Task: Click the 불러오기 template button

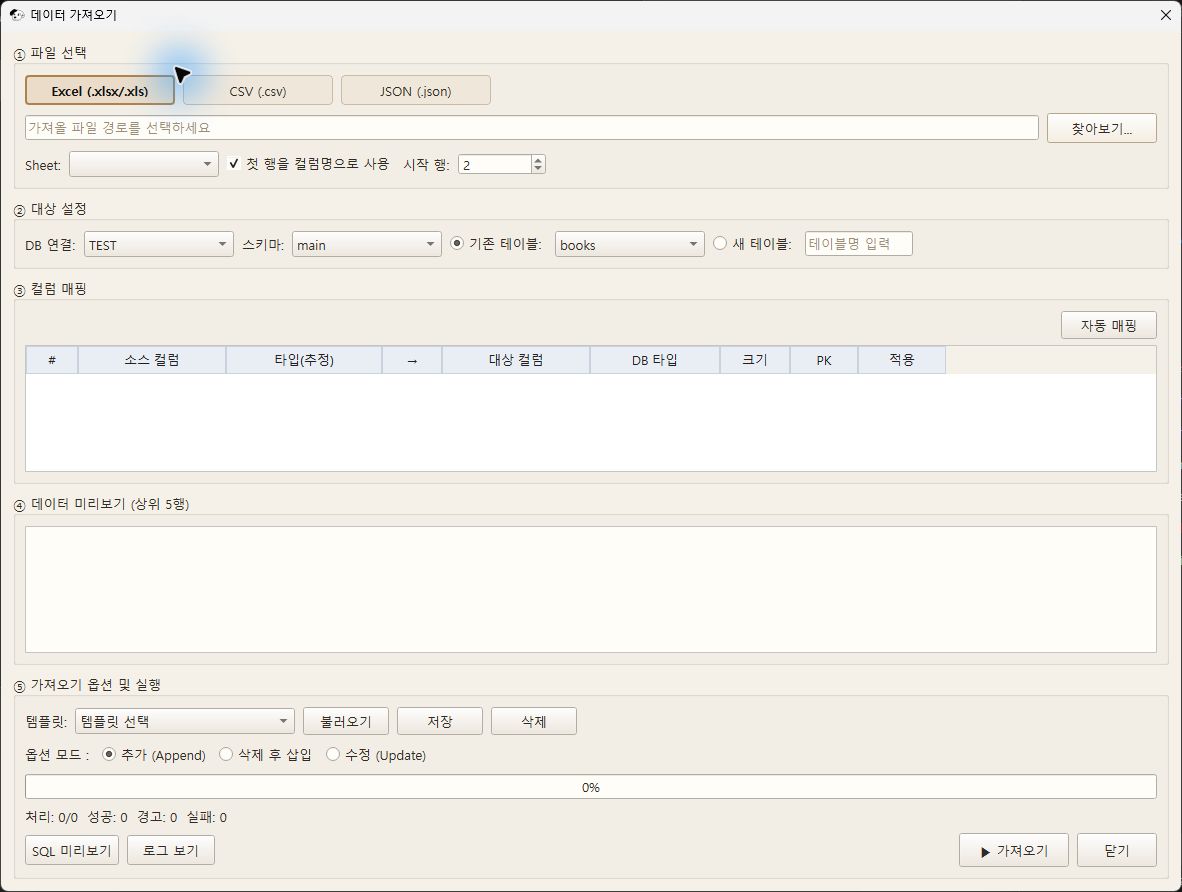Action: point(346,721)
